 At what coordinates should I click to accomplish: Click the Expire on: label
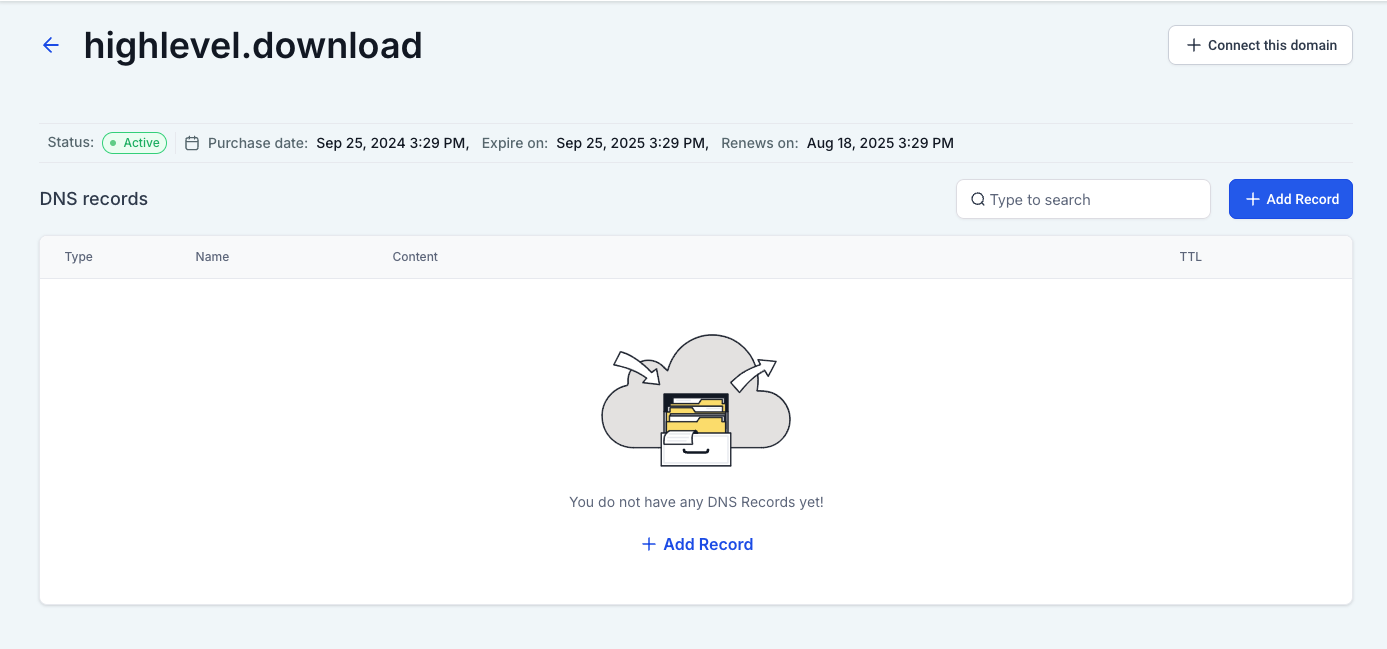click(515, 143)
